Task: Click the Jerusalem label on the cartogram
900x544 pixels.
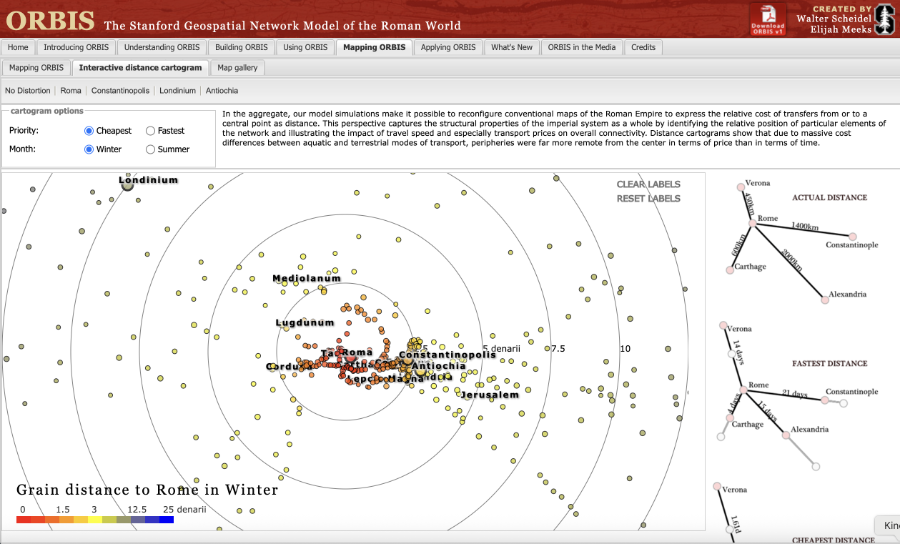Action: click(489, 395)
